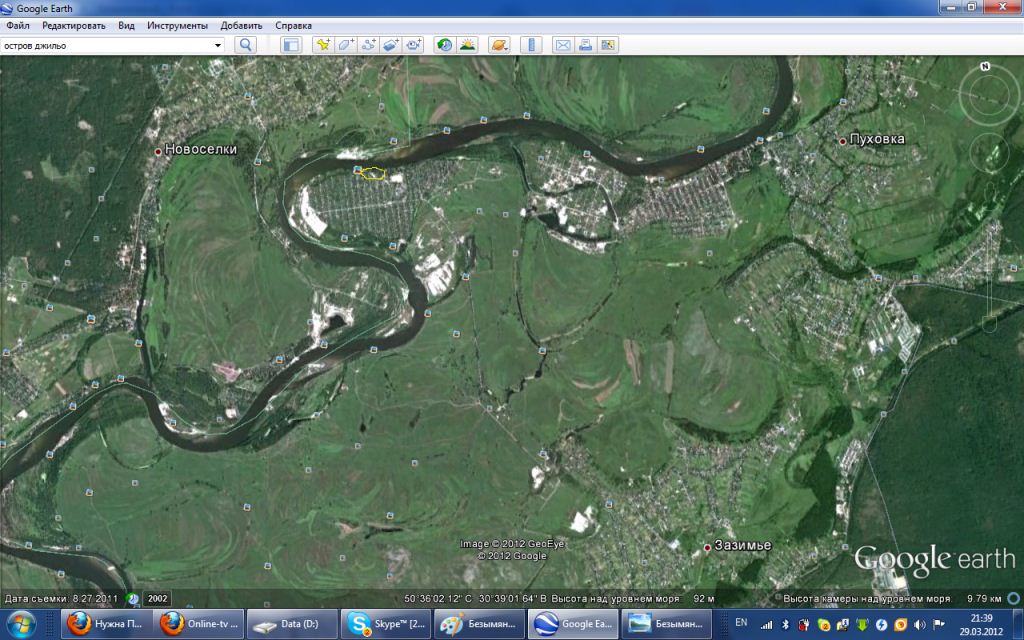Screen dimensions: 1024x640
Task: Click the zoom slider on the map
Action: coord(989,290)
